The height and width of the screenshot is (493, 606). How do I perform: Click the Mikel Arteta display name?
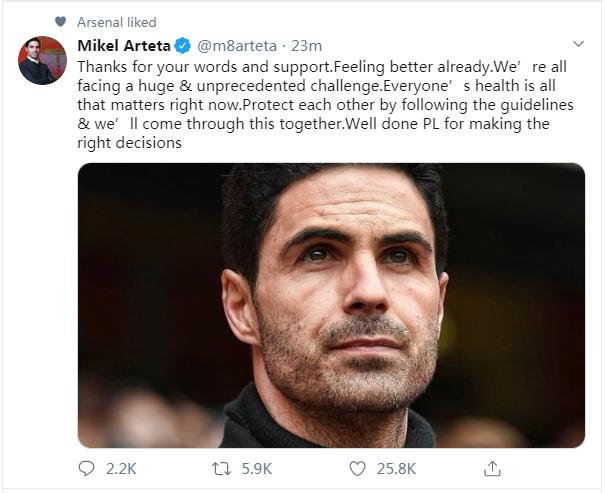pyautogui.click(x=123, y=45)
